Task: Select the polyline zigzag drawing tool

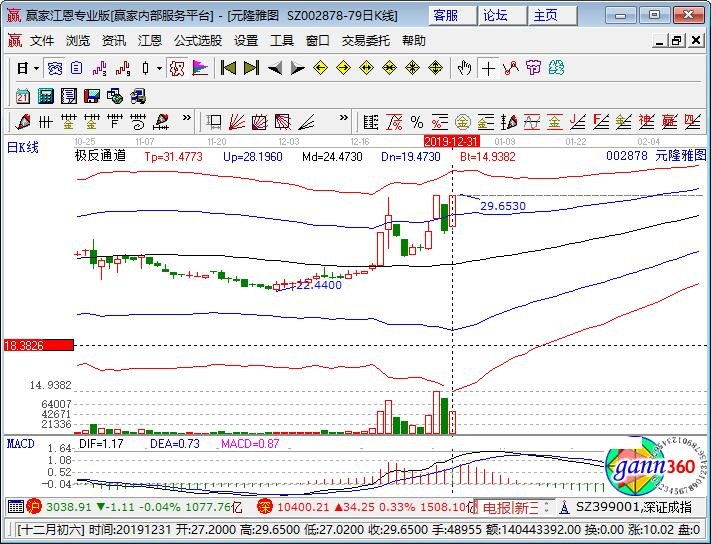Action: pyautogui.click(x=511, y=68)
